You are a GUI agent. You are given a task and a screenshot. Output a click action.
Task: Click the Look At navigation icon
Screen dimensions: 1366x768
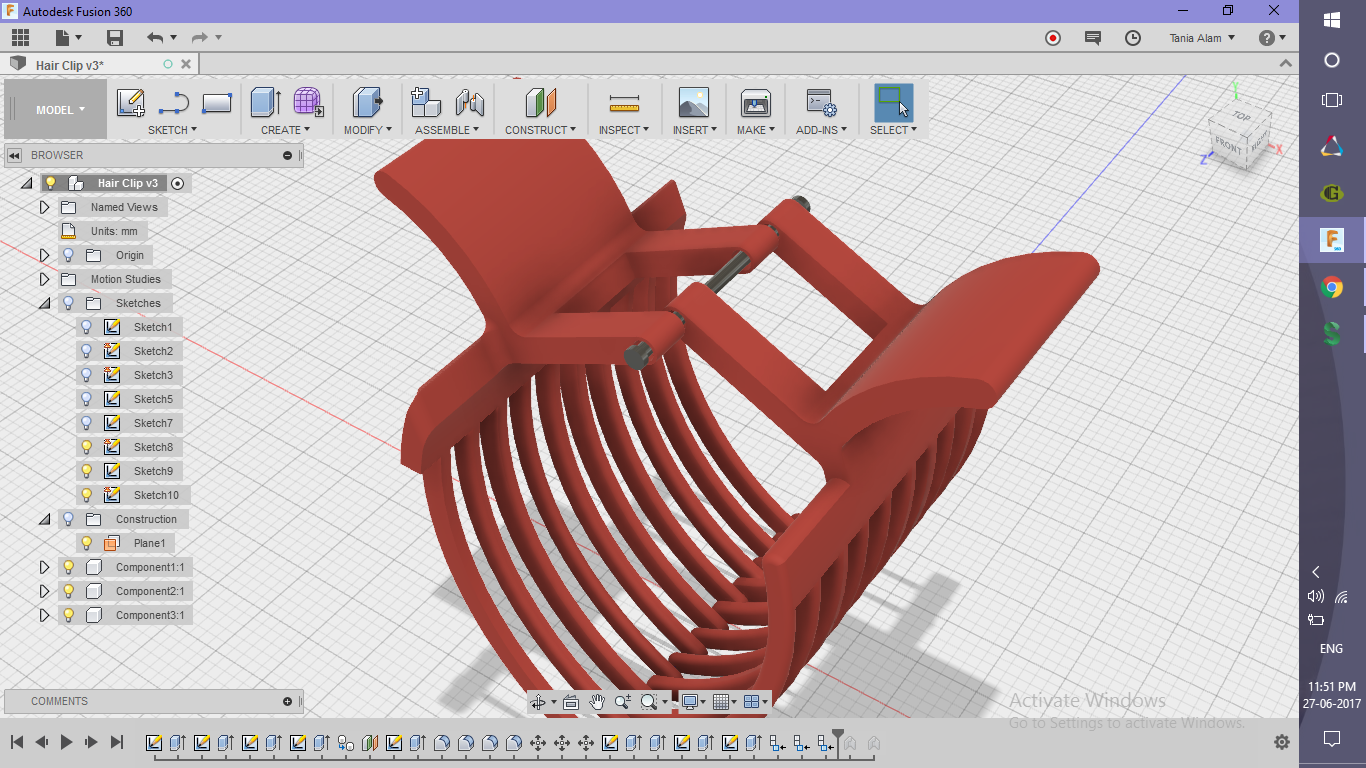point(571,702)
